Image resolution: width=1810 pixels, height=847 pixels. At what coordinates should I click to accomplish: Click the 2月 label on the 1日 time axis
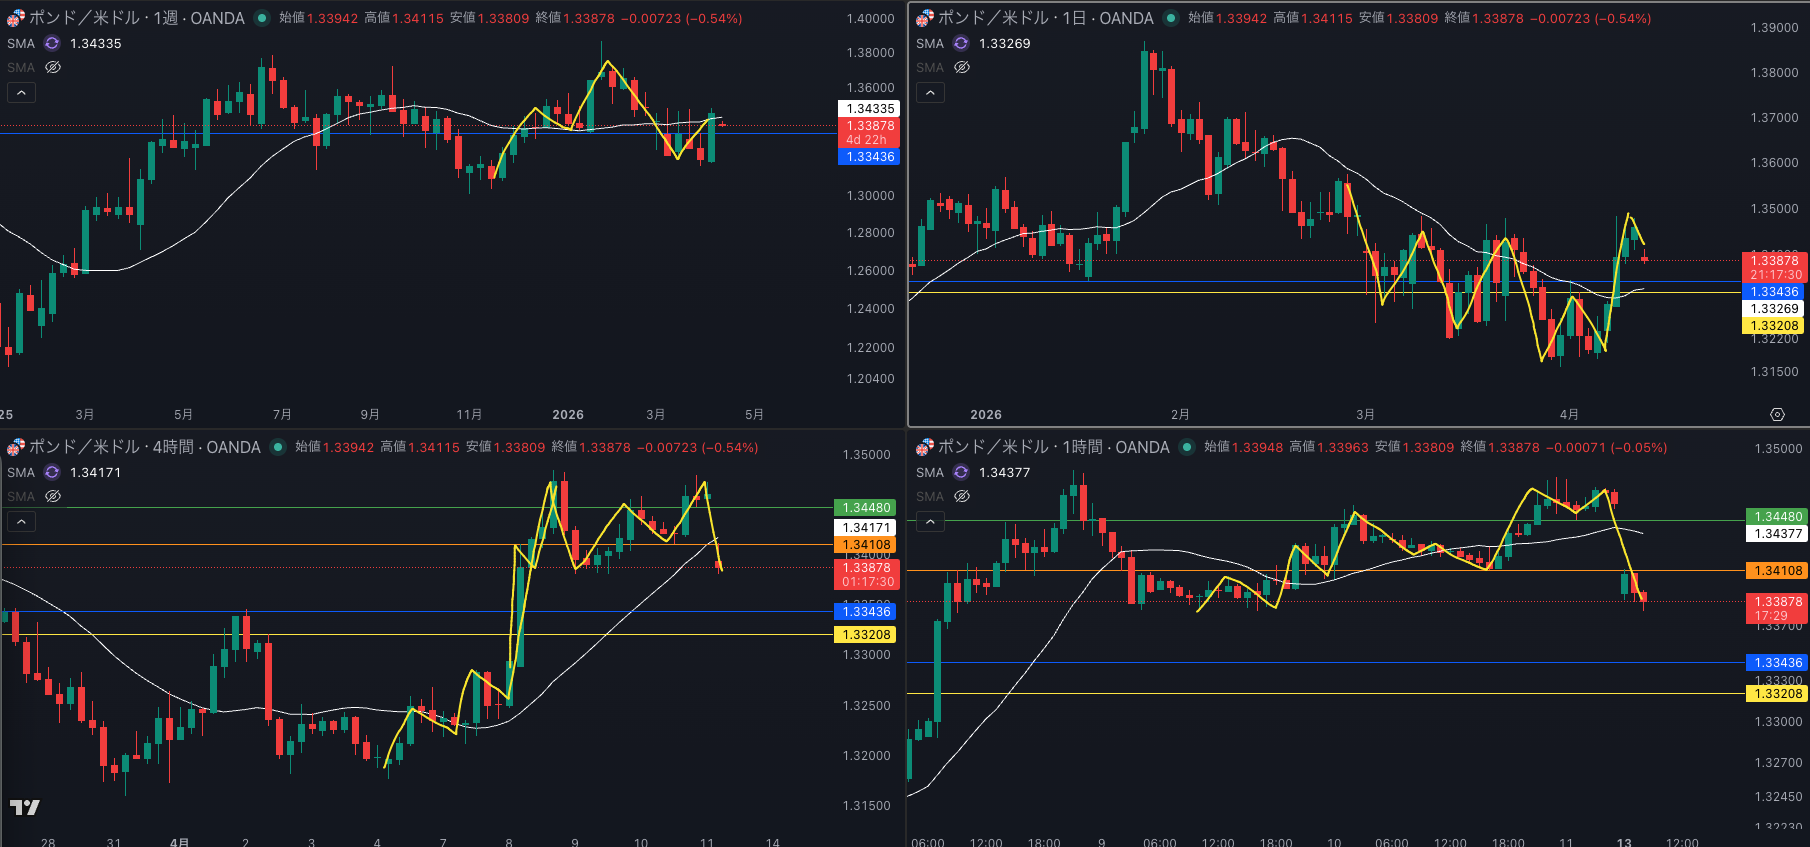(1180, 414)
